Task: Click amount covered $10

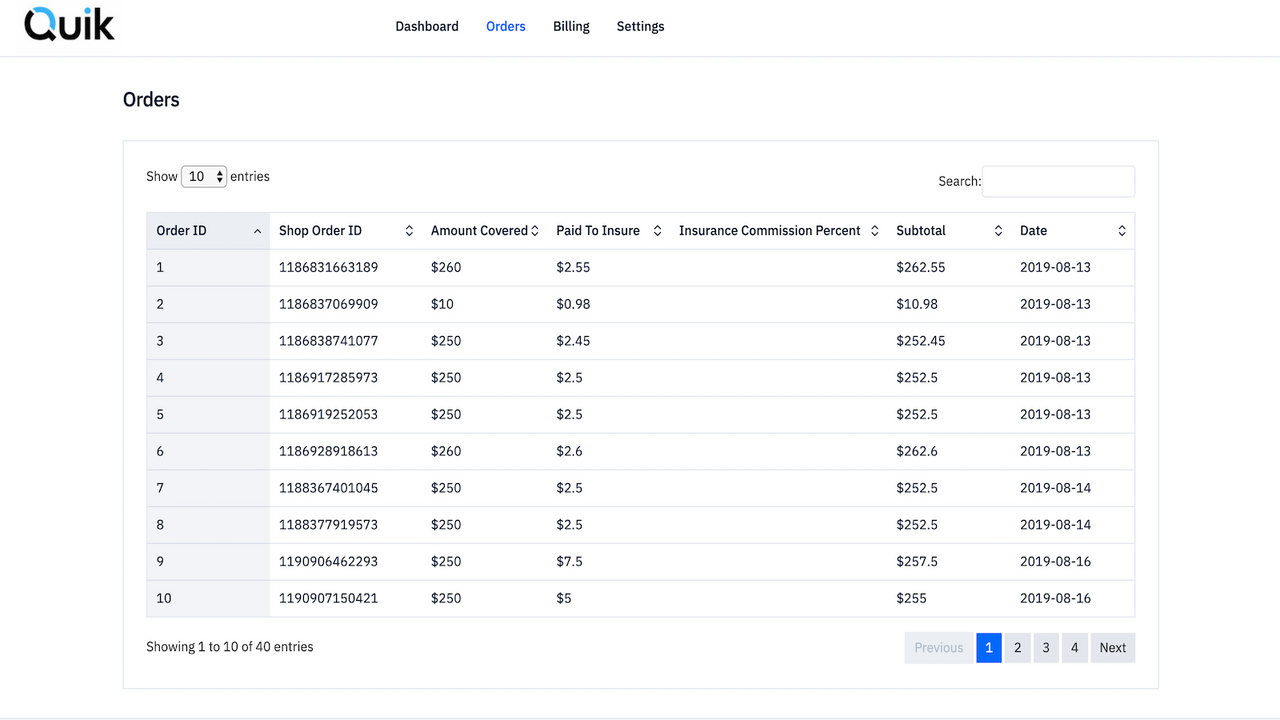Action: point(442,304)
